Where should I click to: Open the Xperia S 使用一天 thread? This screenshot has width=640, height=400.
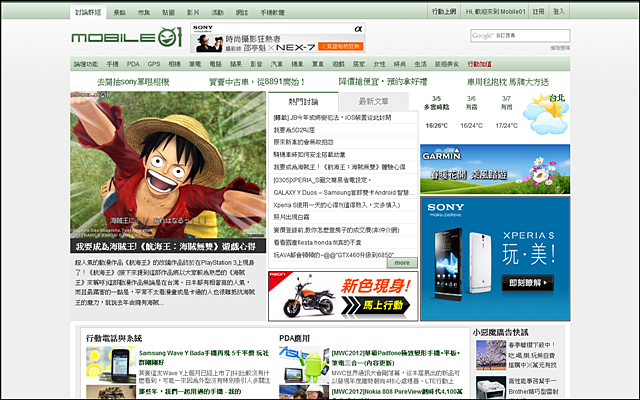(x=336, y=205)
